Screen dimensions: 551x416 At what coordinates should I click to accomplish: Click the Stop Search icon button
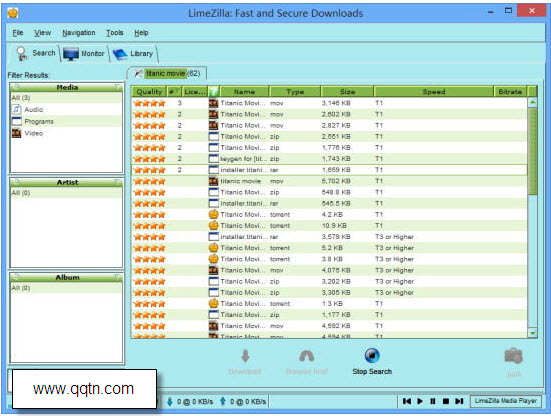pos(372,355)
